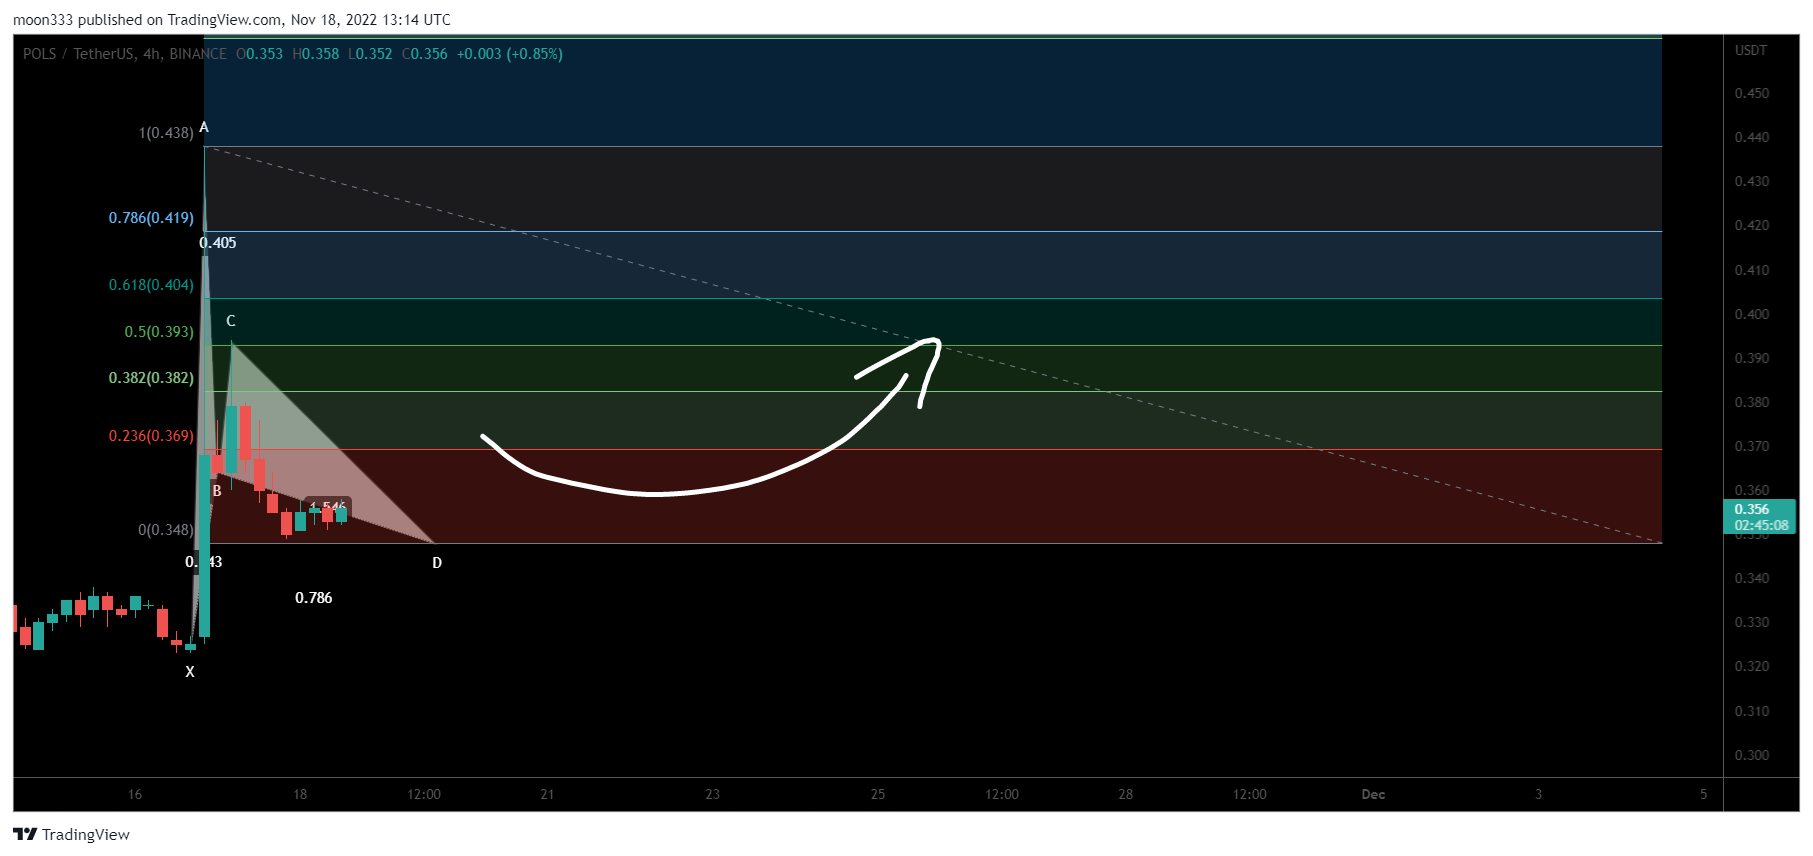This screenshot has height=856, width=1813.
Task: Select Fibonacci level label 0.382(0.382)
Action: pos(152,378)
